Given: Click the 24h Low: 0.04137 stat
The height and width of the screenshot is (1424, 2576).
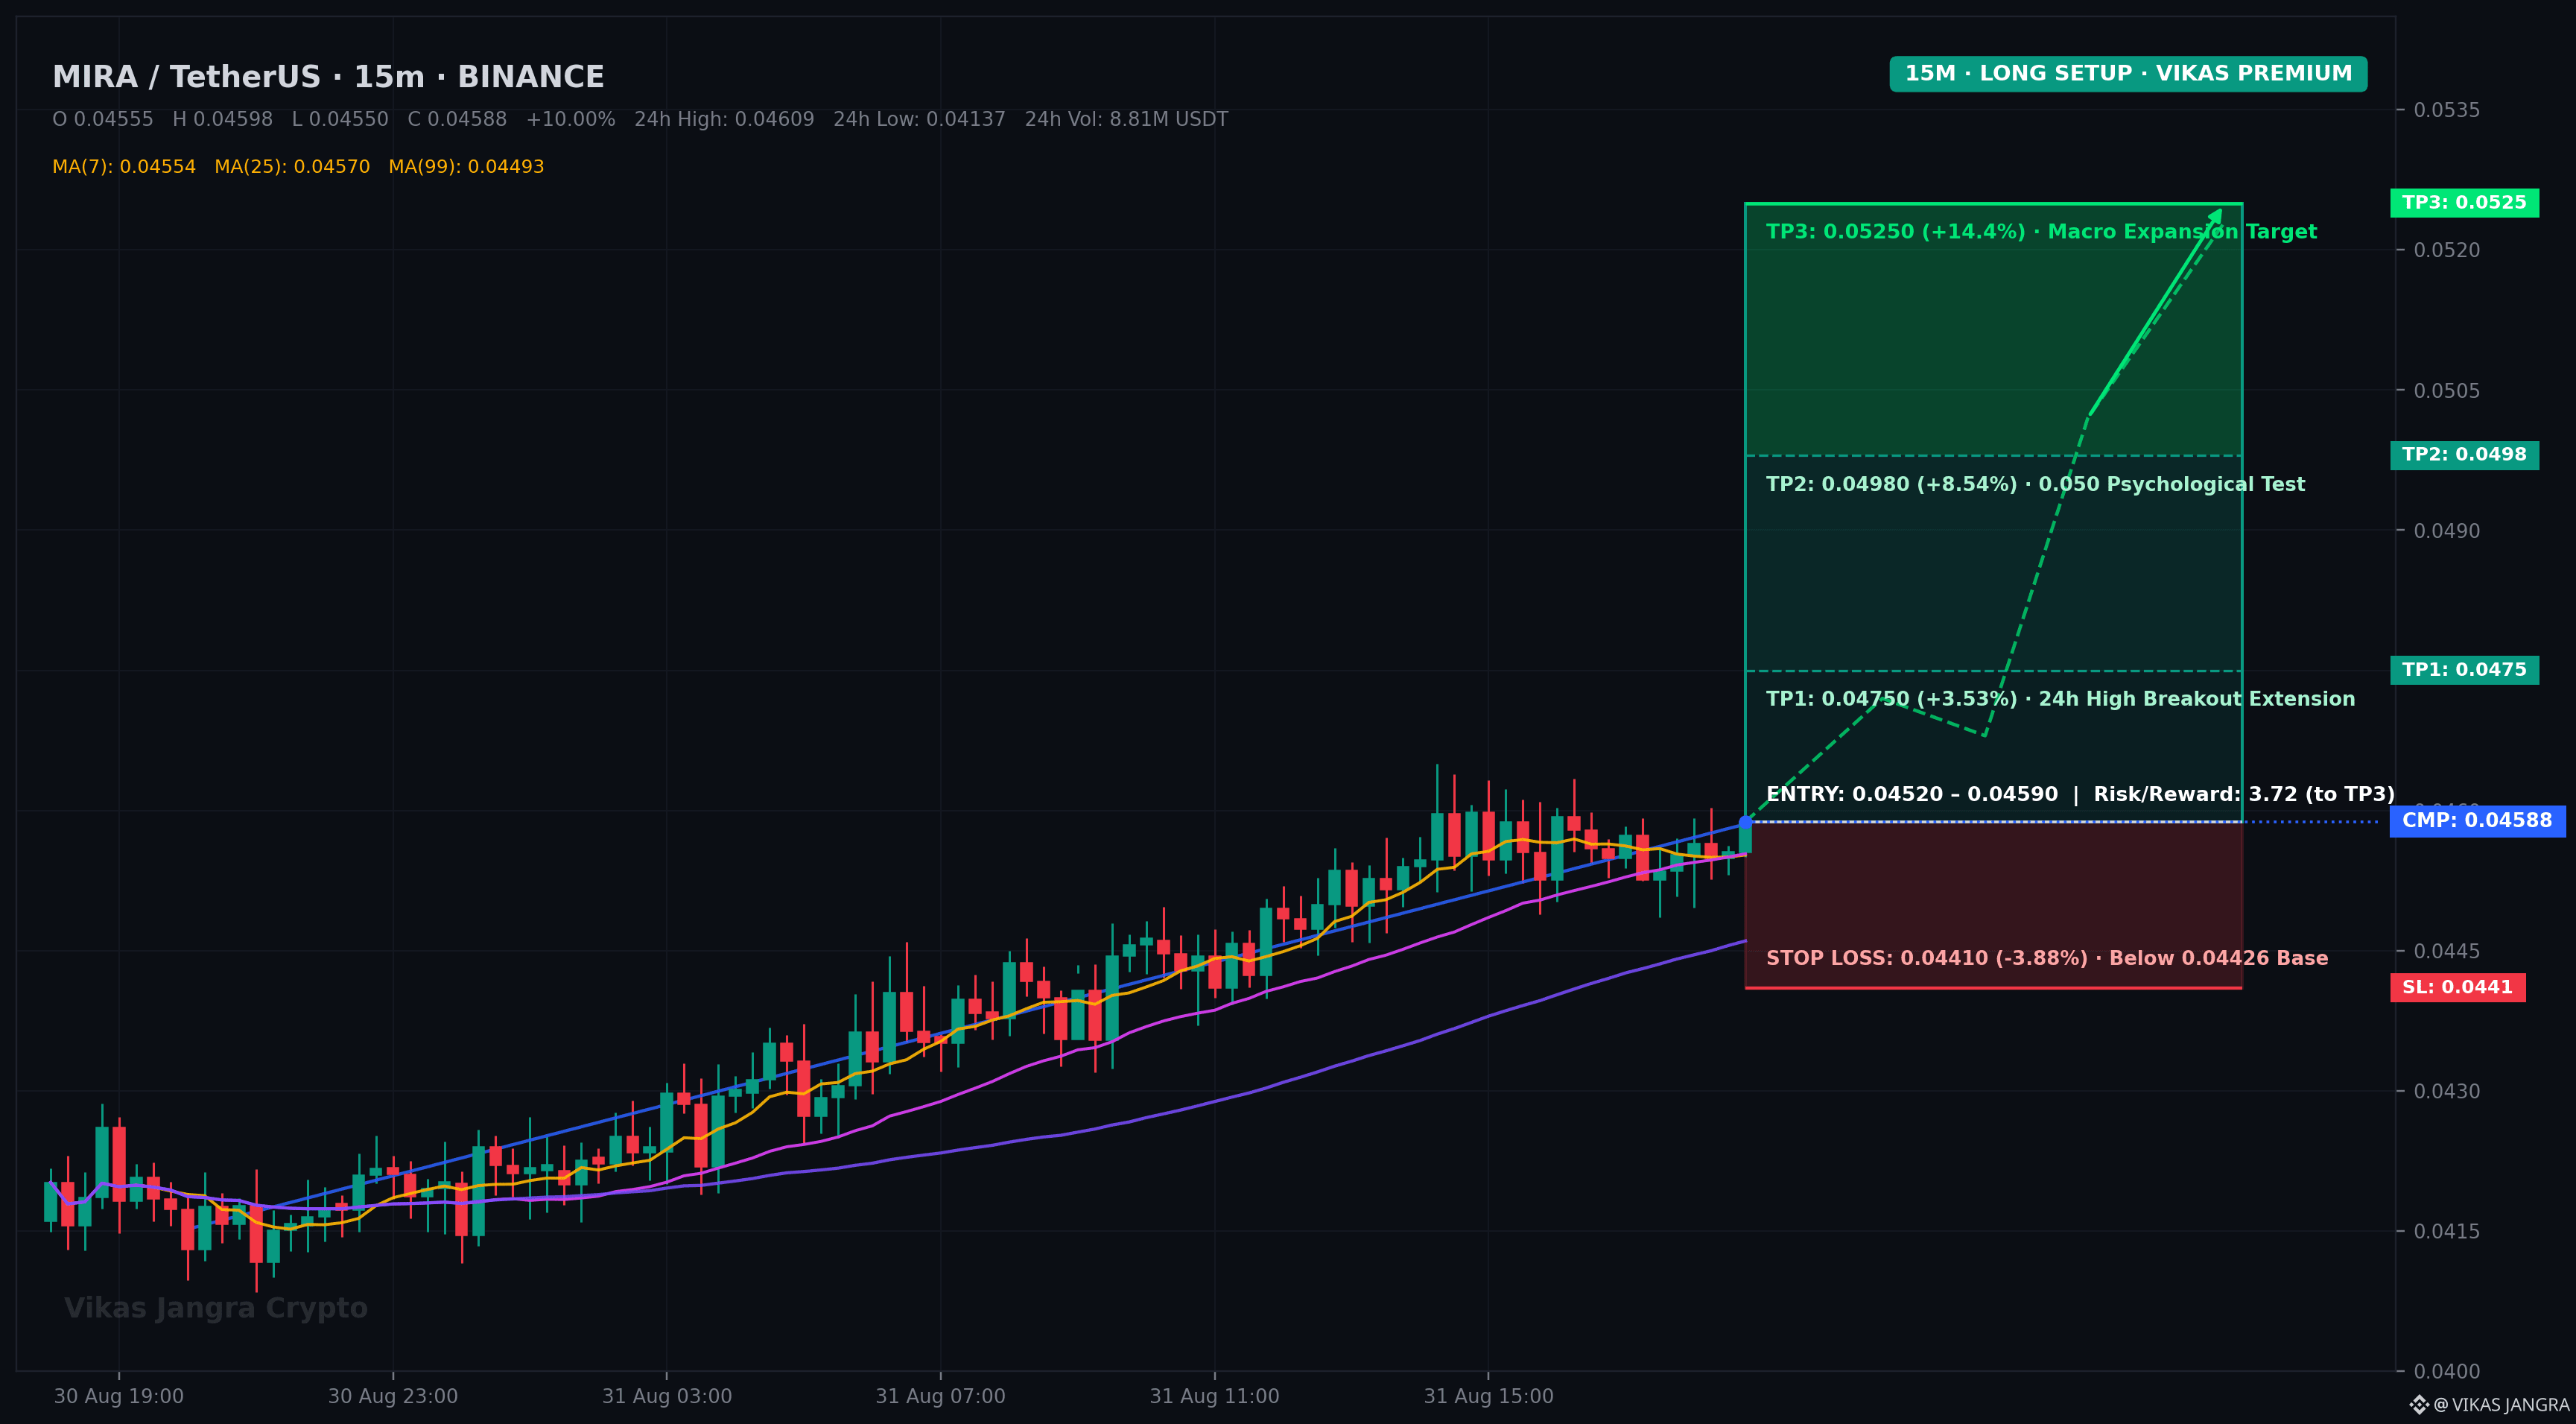Looking at the screenshot, I should tap(919, 120).
